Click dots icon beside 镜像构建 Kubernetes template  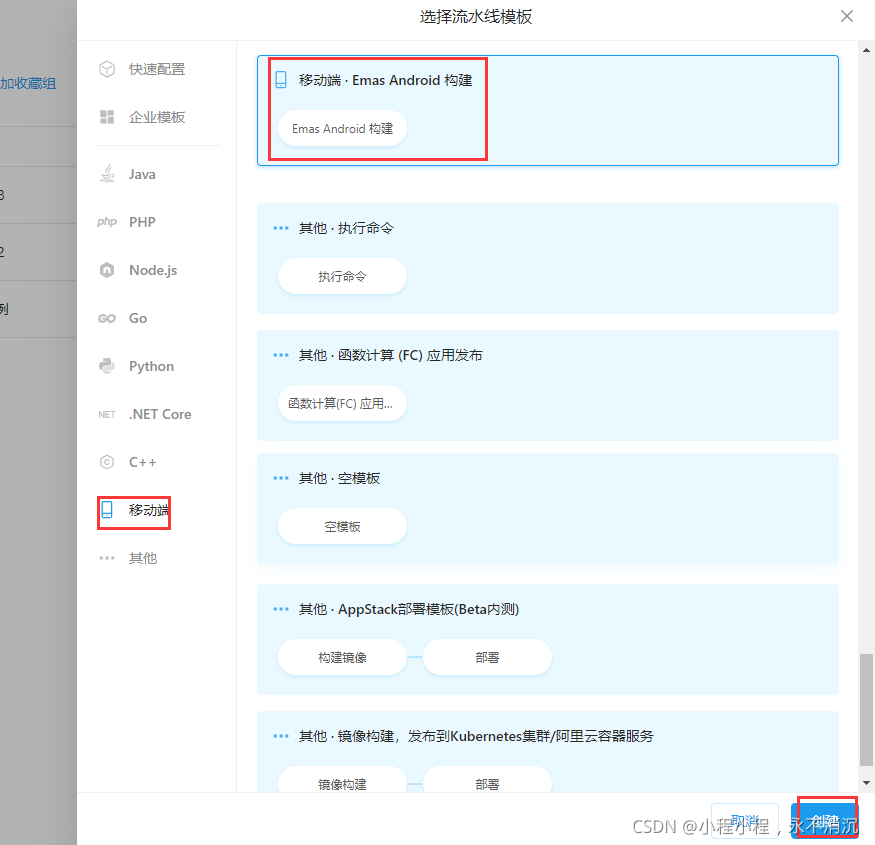[x=281, y=736]
